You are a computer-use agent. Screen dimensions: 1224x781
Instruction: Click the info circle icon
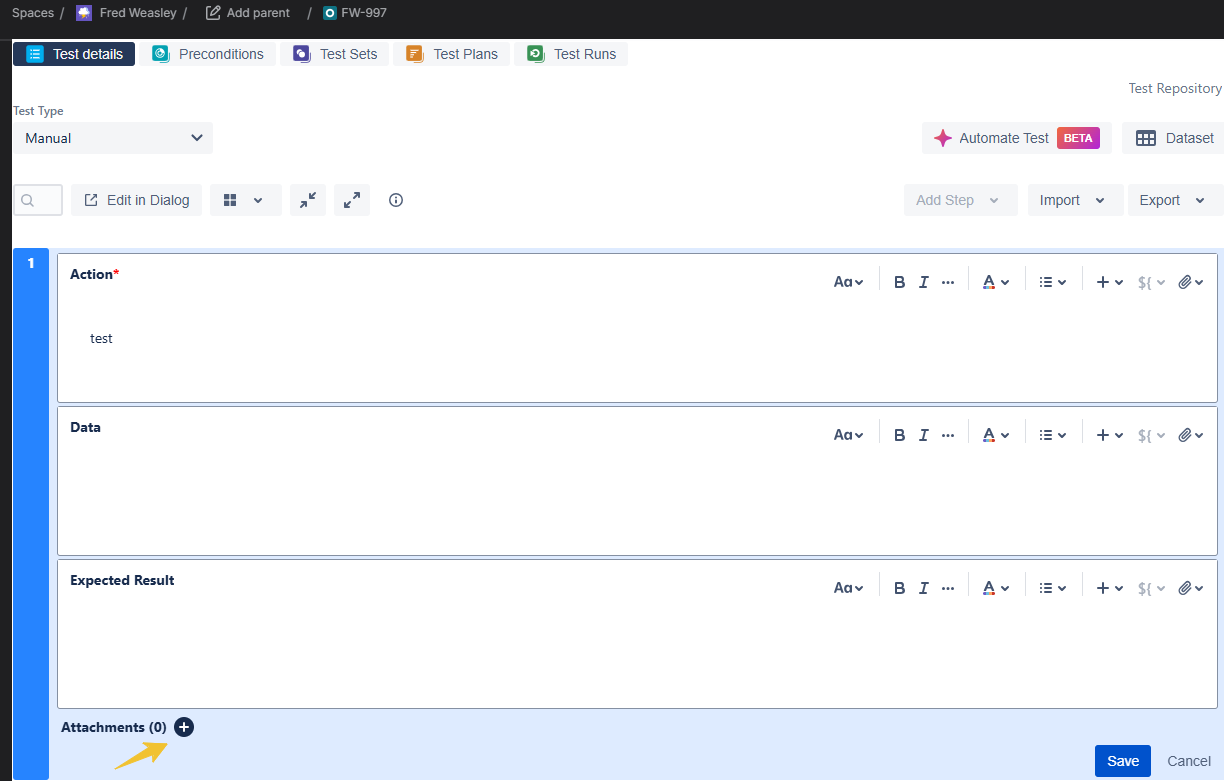click(396, 200)
